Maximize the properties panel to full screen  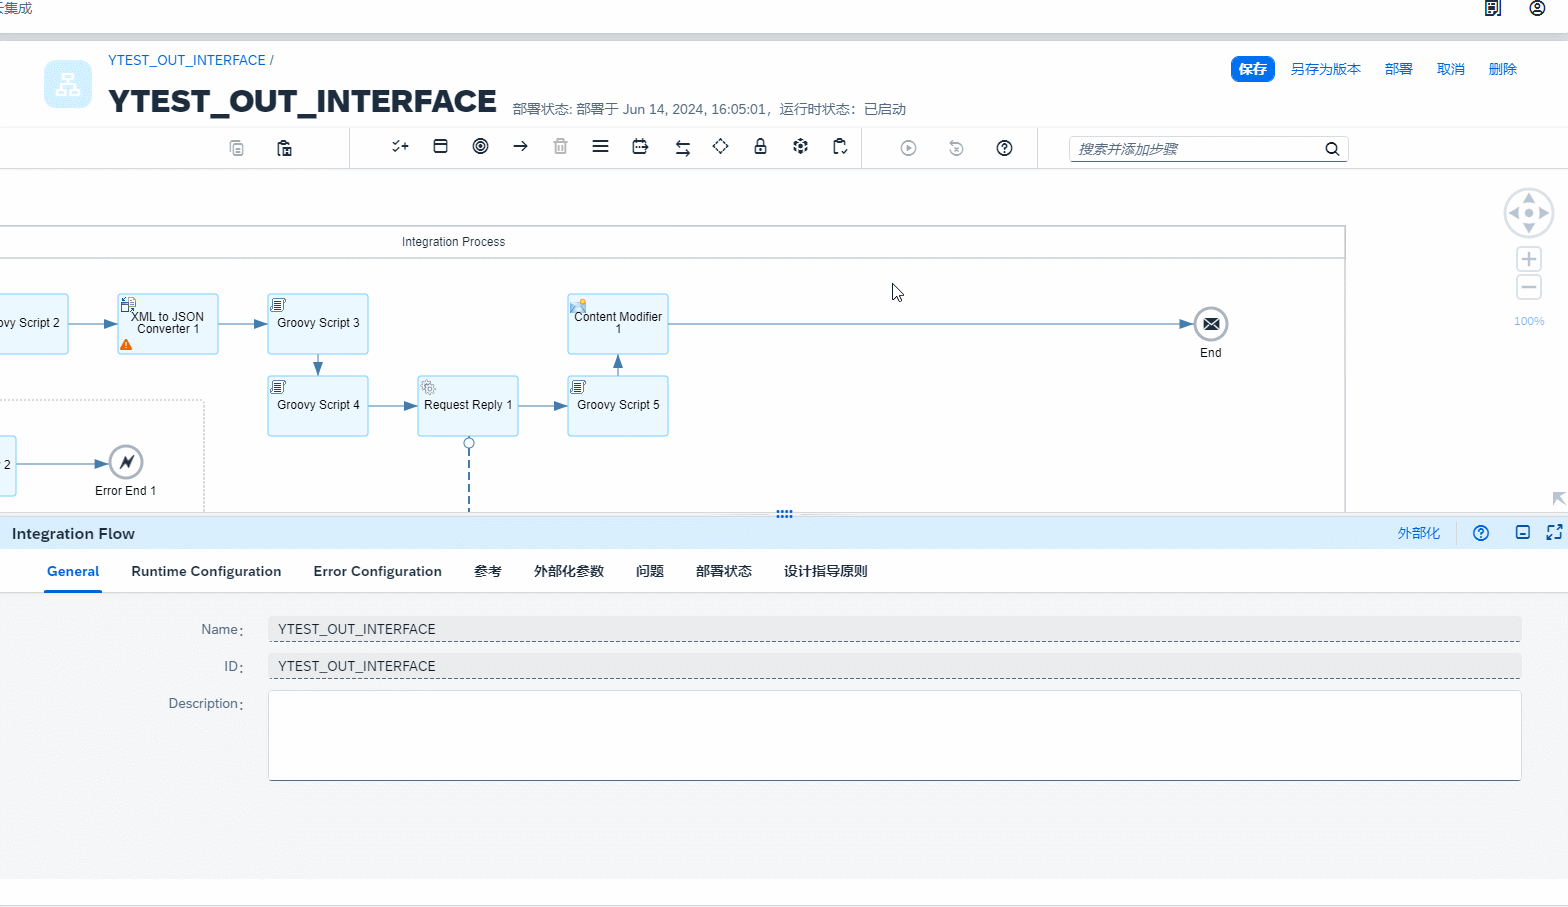[1554, 533]
